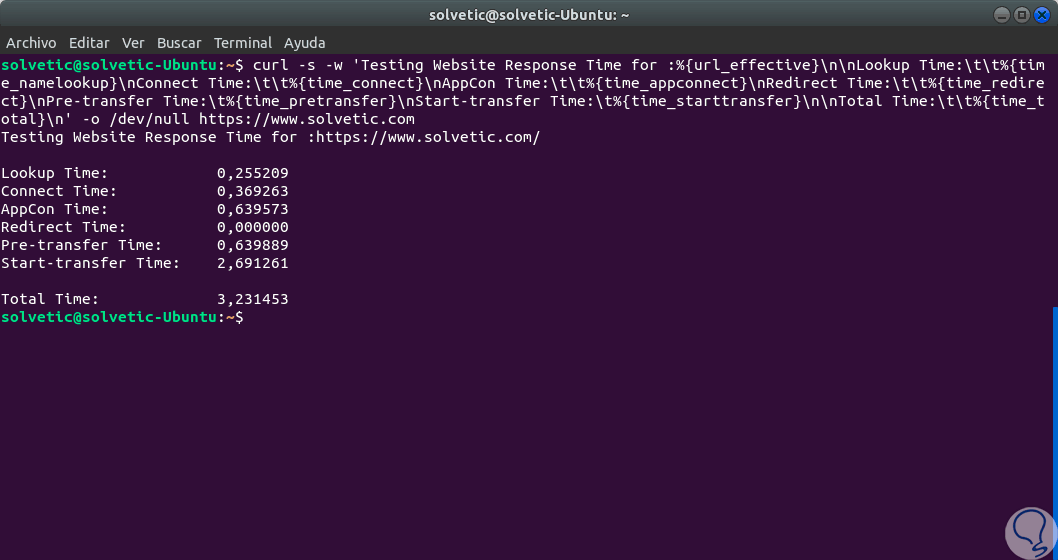Click the window title solvetic@solvetic-Ubuntu
Screen dimensions: 1058x560
click(528, 15)
